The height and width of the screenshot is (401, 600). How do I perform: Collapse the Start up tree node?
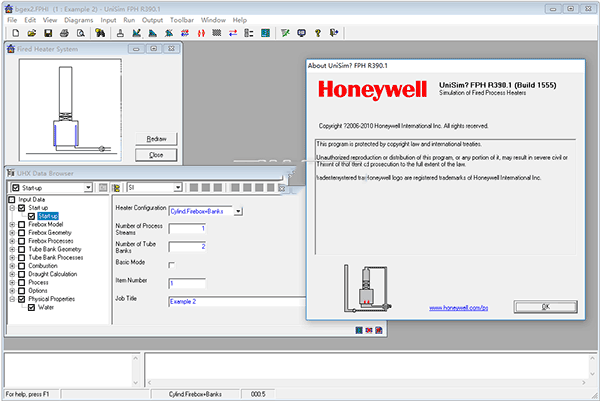tap(12, 208)
